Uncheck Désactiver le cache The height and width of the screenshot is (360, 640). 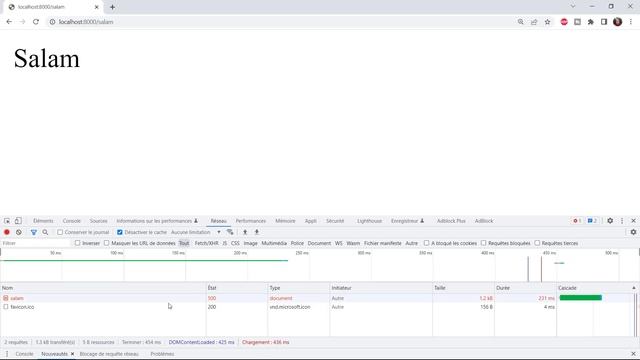(120, 232)
